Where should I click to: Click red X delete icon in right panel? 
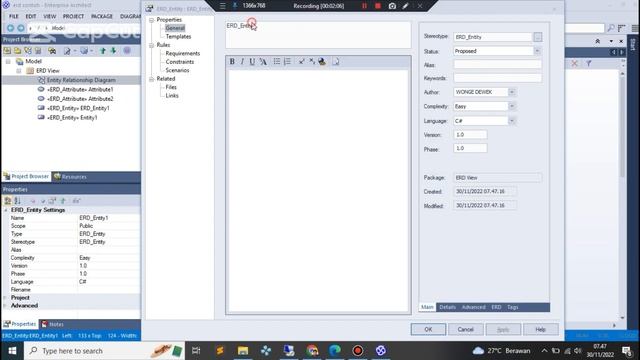[x=574, y=63]
